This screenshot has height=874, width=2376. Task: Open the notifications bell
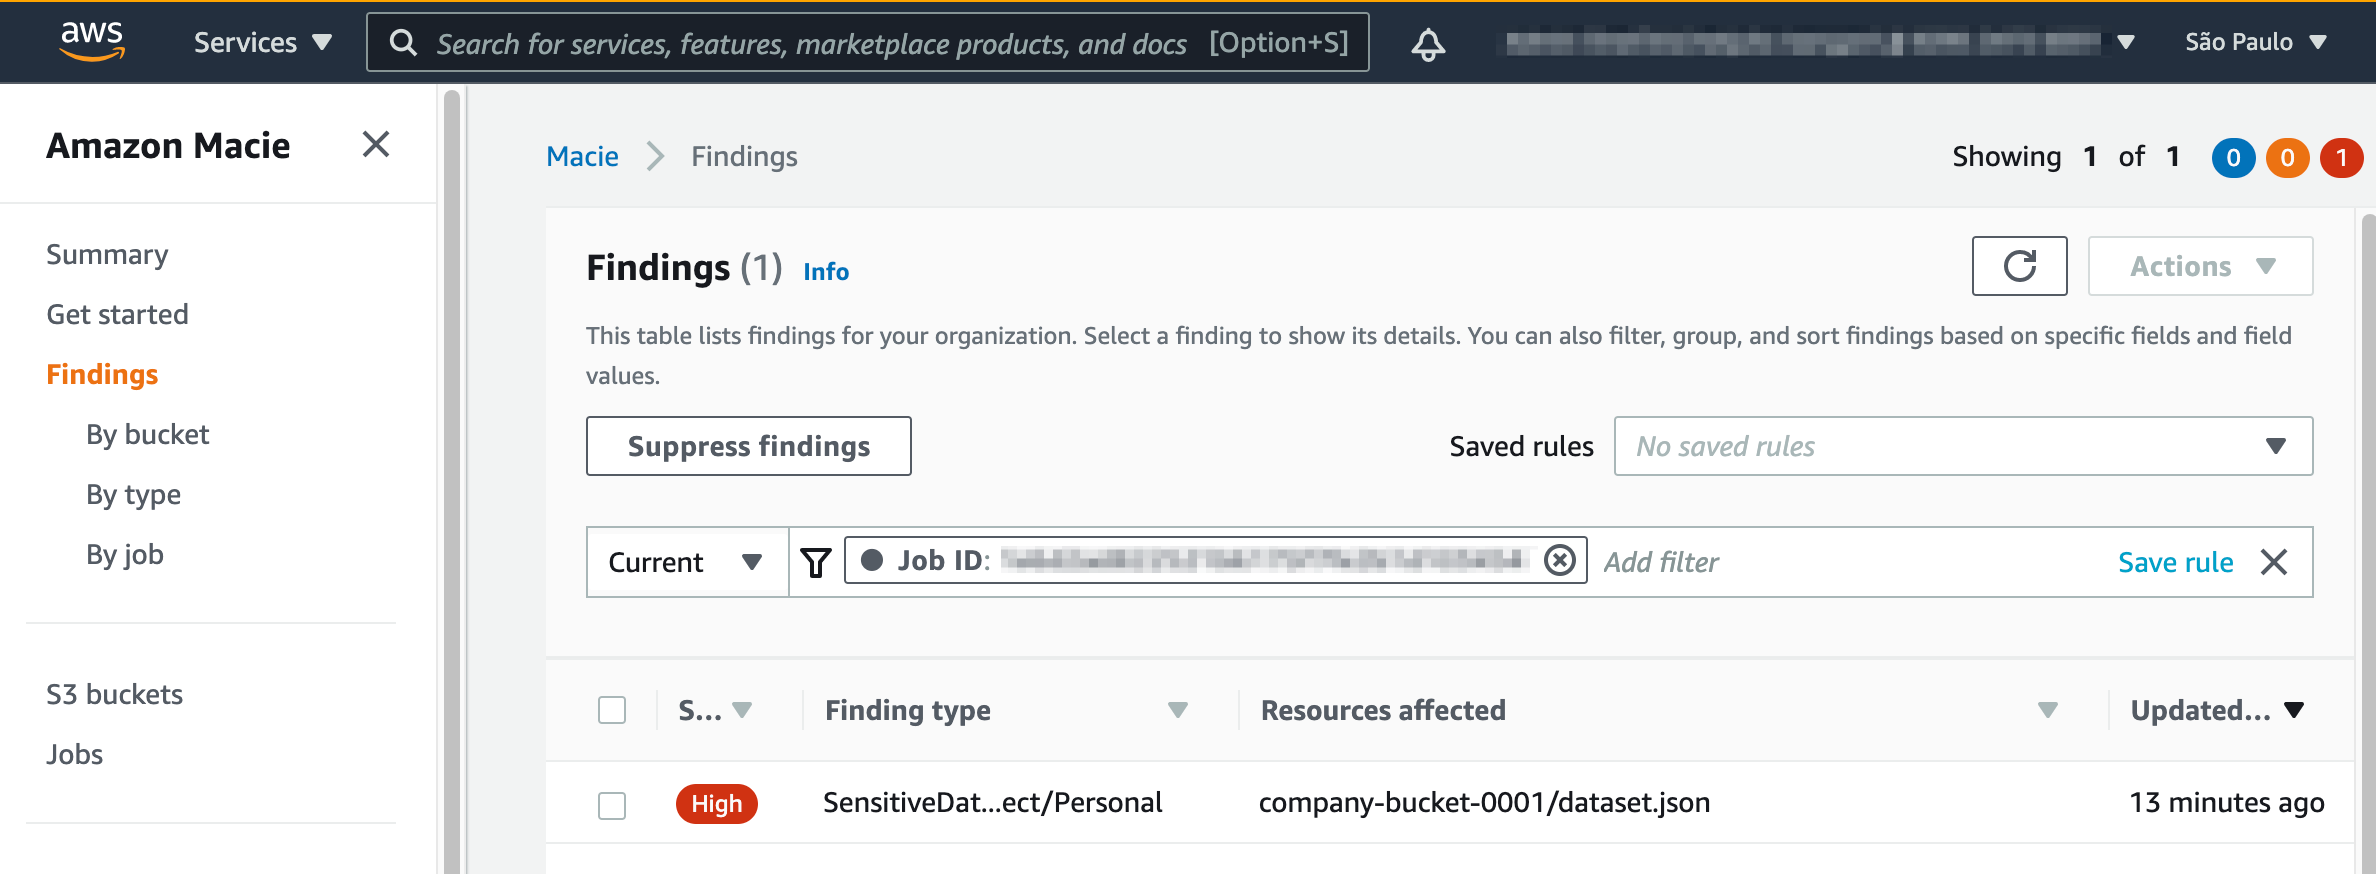coord(1428,44)
